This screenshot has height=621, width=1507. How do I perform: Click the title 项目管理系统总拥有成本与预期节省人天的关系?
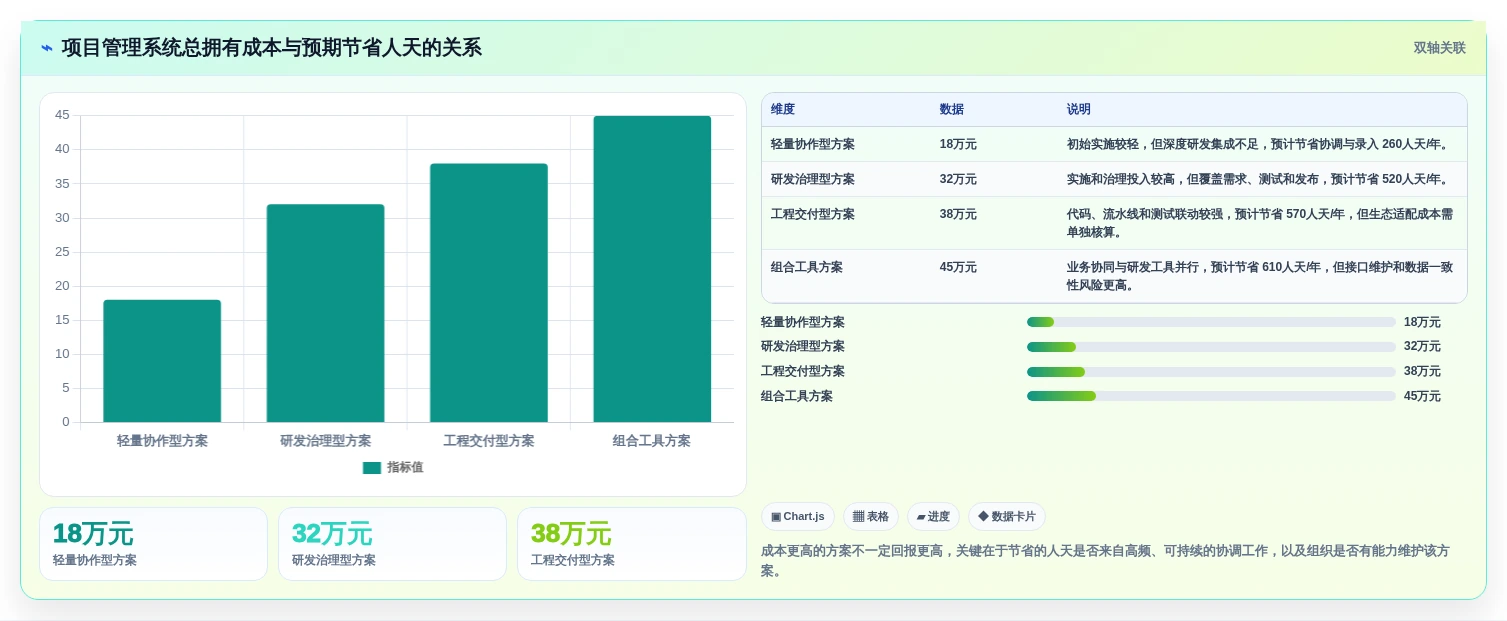click(x=272, y=48)
